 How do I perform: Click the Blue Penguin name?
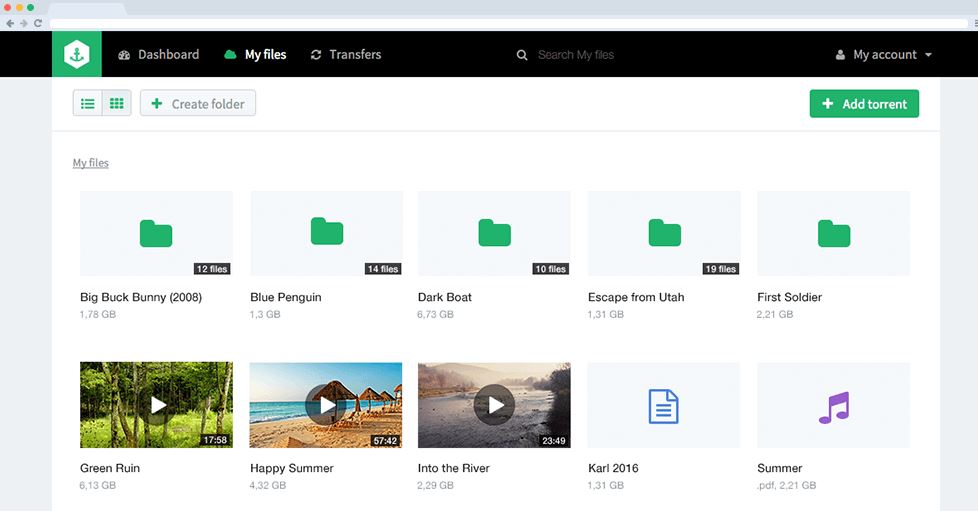pos(286,298)
